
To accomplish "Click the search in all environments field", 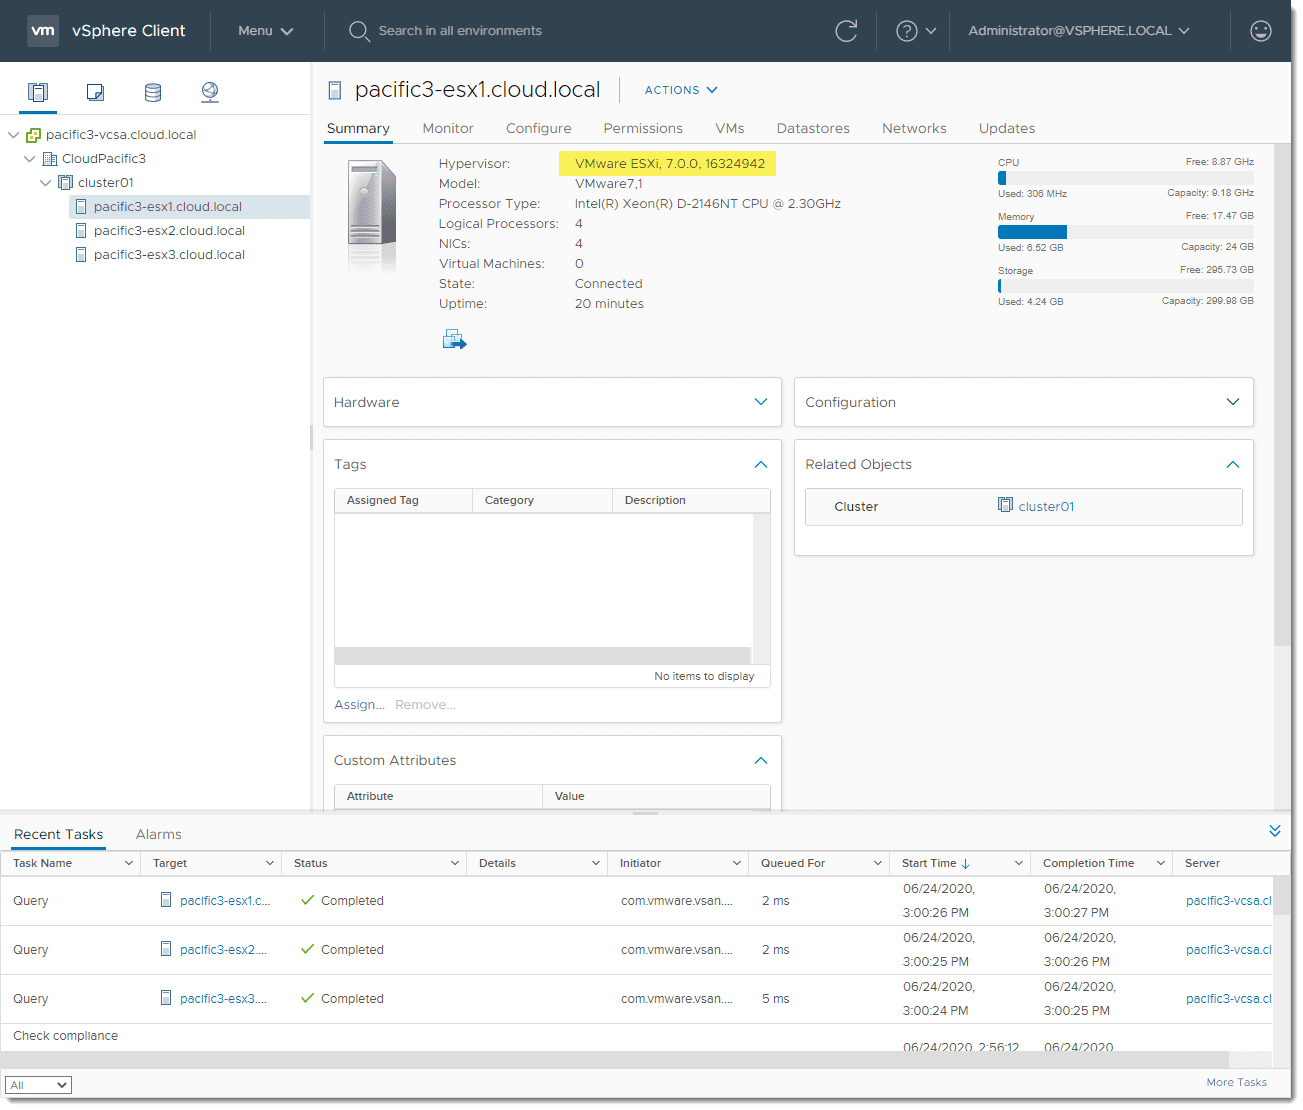I will pos(460,31).
